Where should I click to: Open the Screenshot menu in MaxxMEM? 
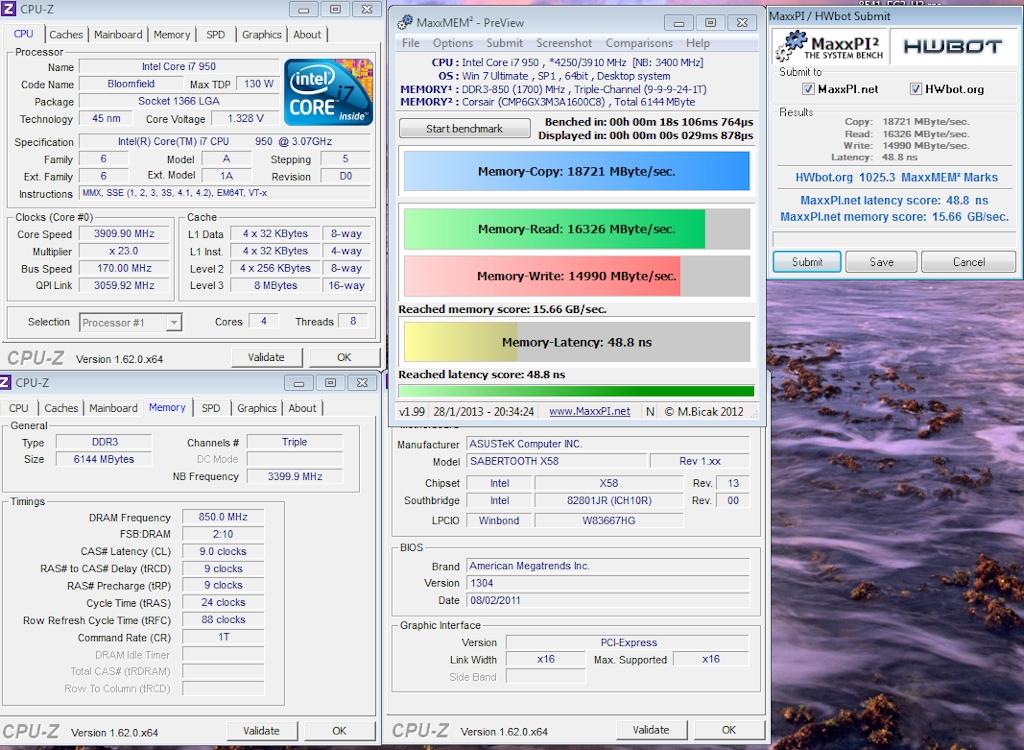pos(564,43)
